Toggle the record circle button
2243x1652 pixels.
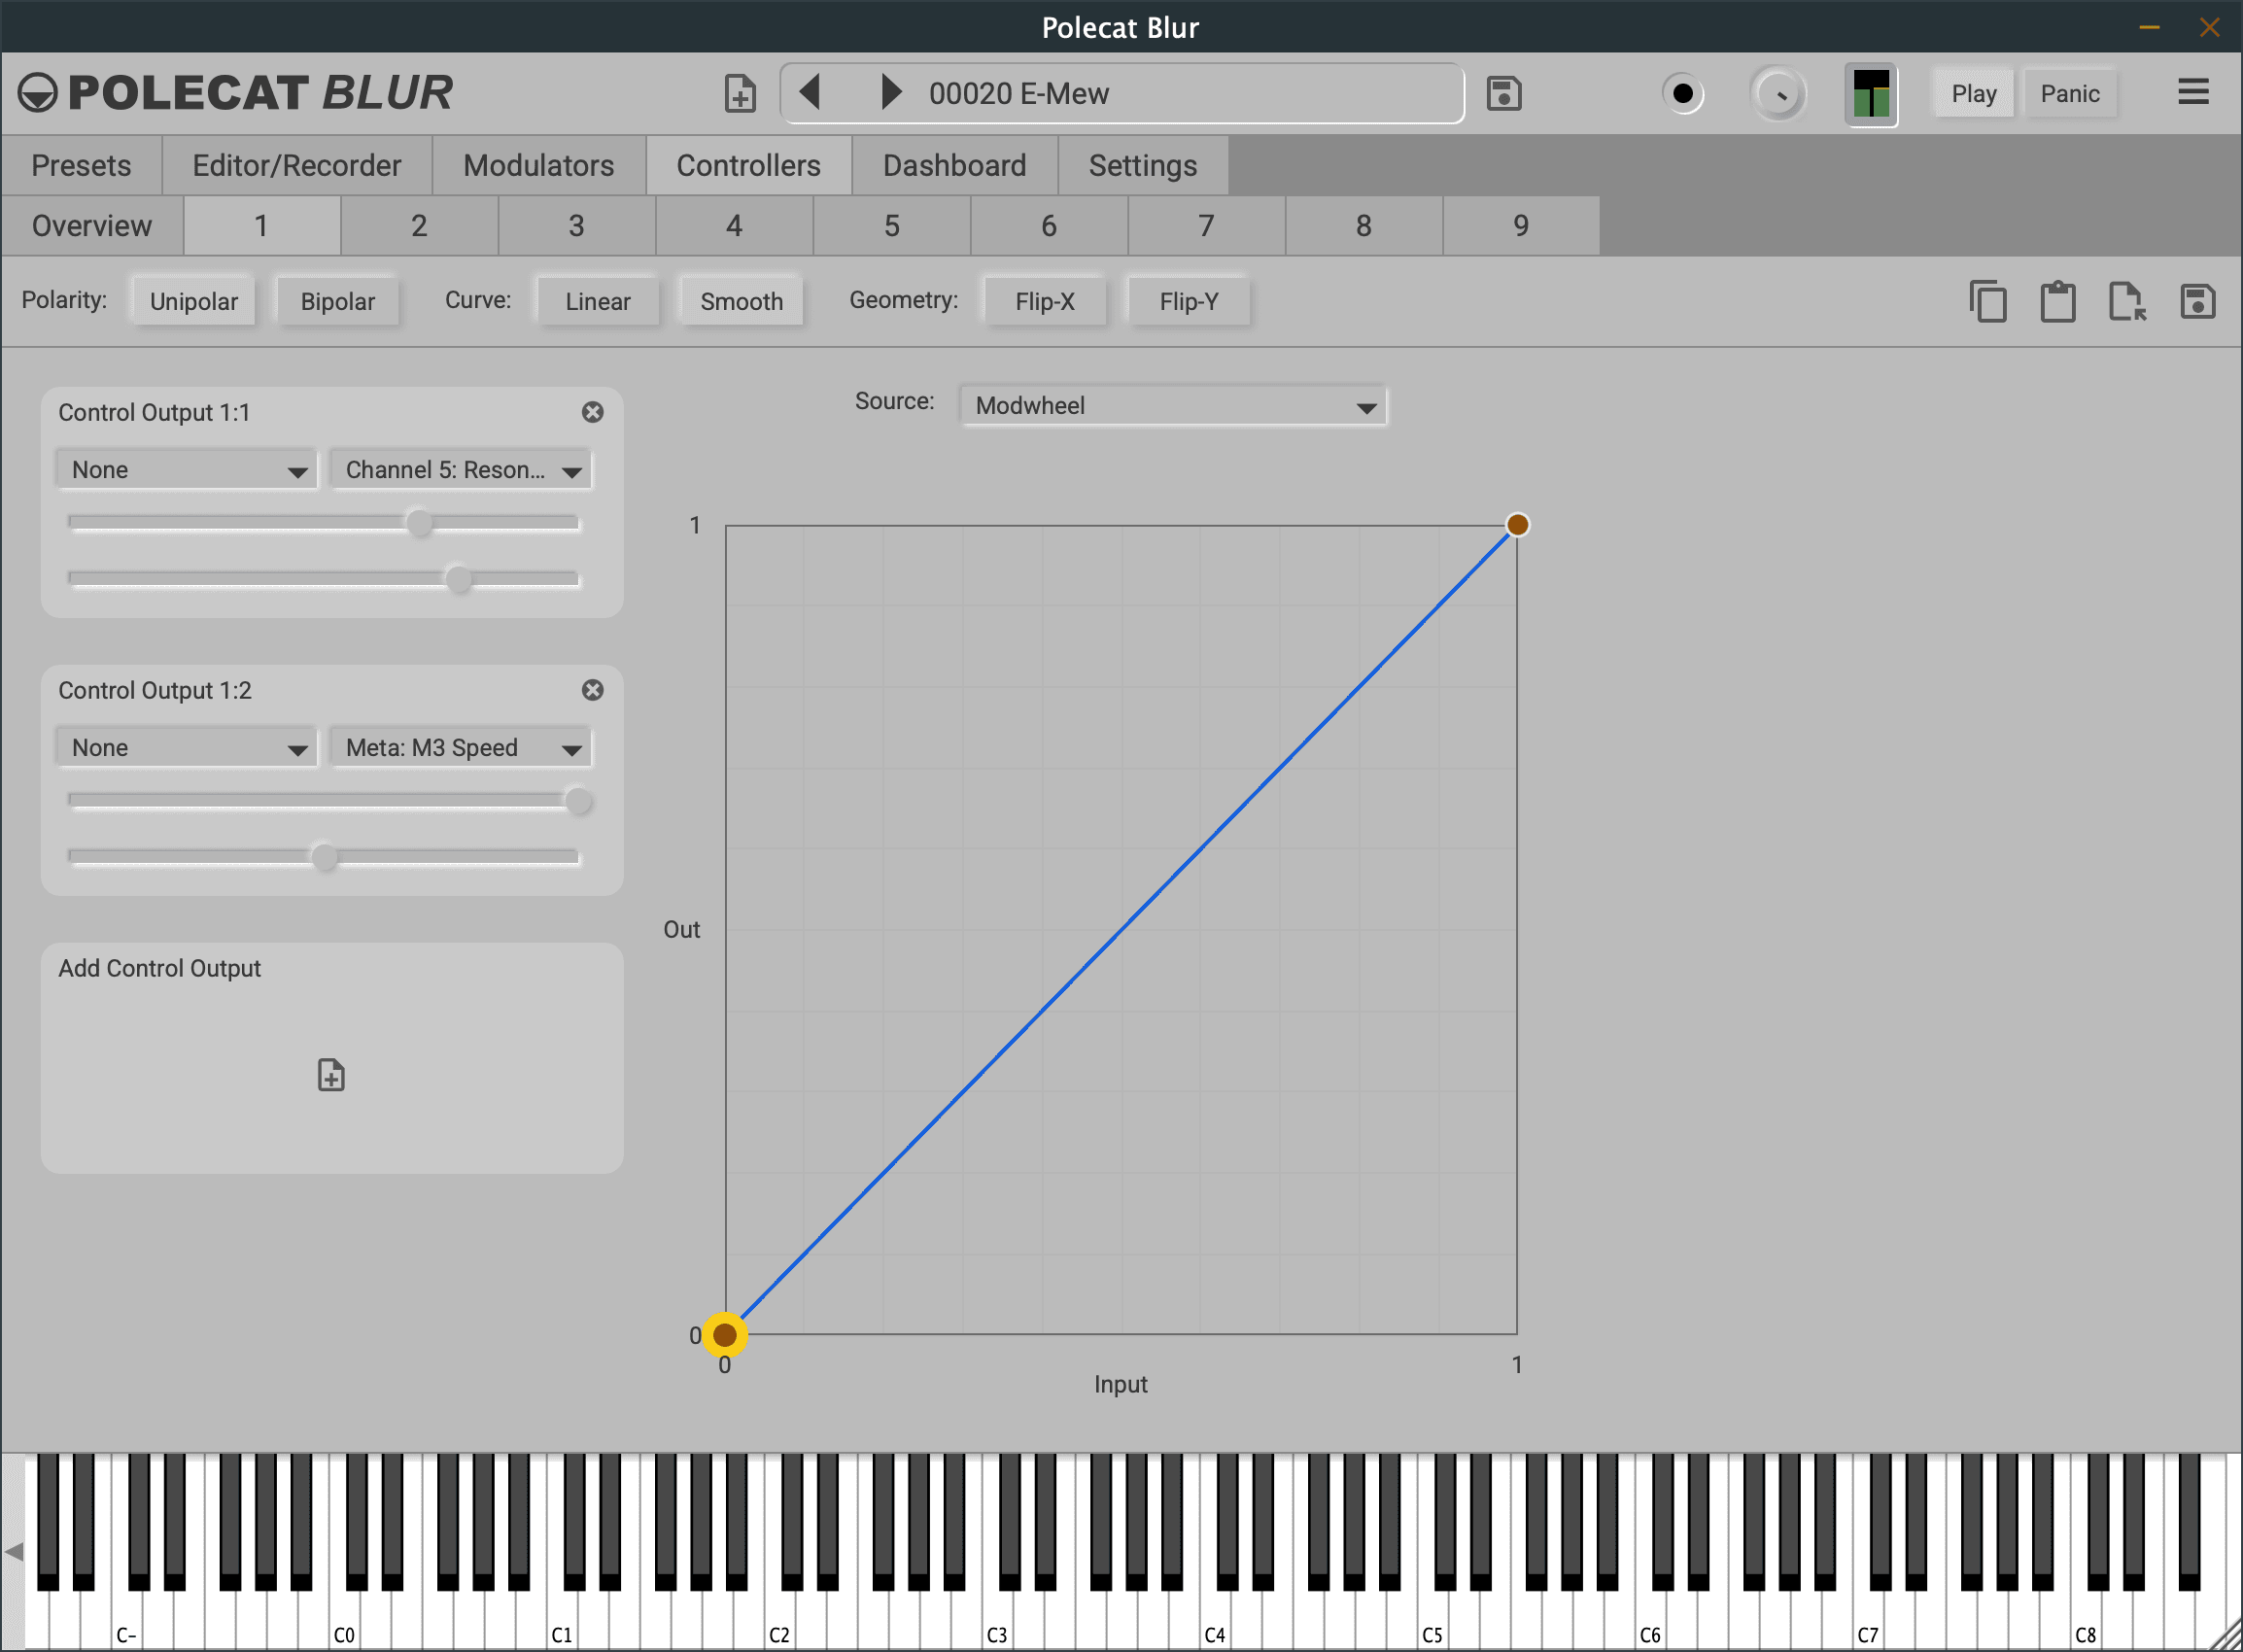pyautogui.click(x=1684, y=93)
